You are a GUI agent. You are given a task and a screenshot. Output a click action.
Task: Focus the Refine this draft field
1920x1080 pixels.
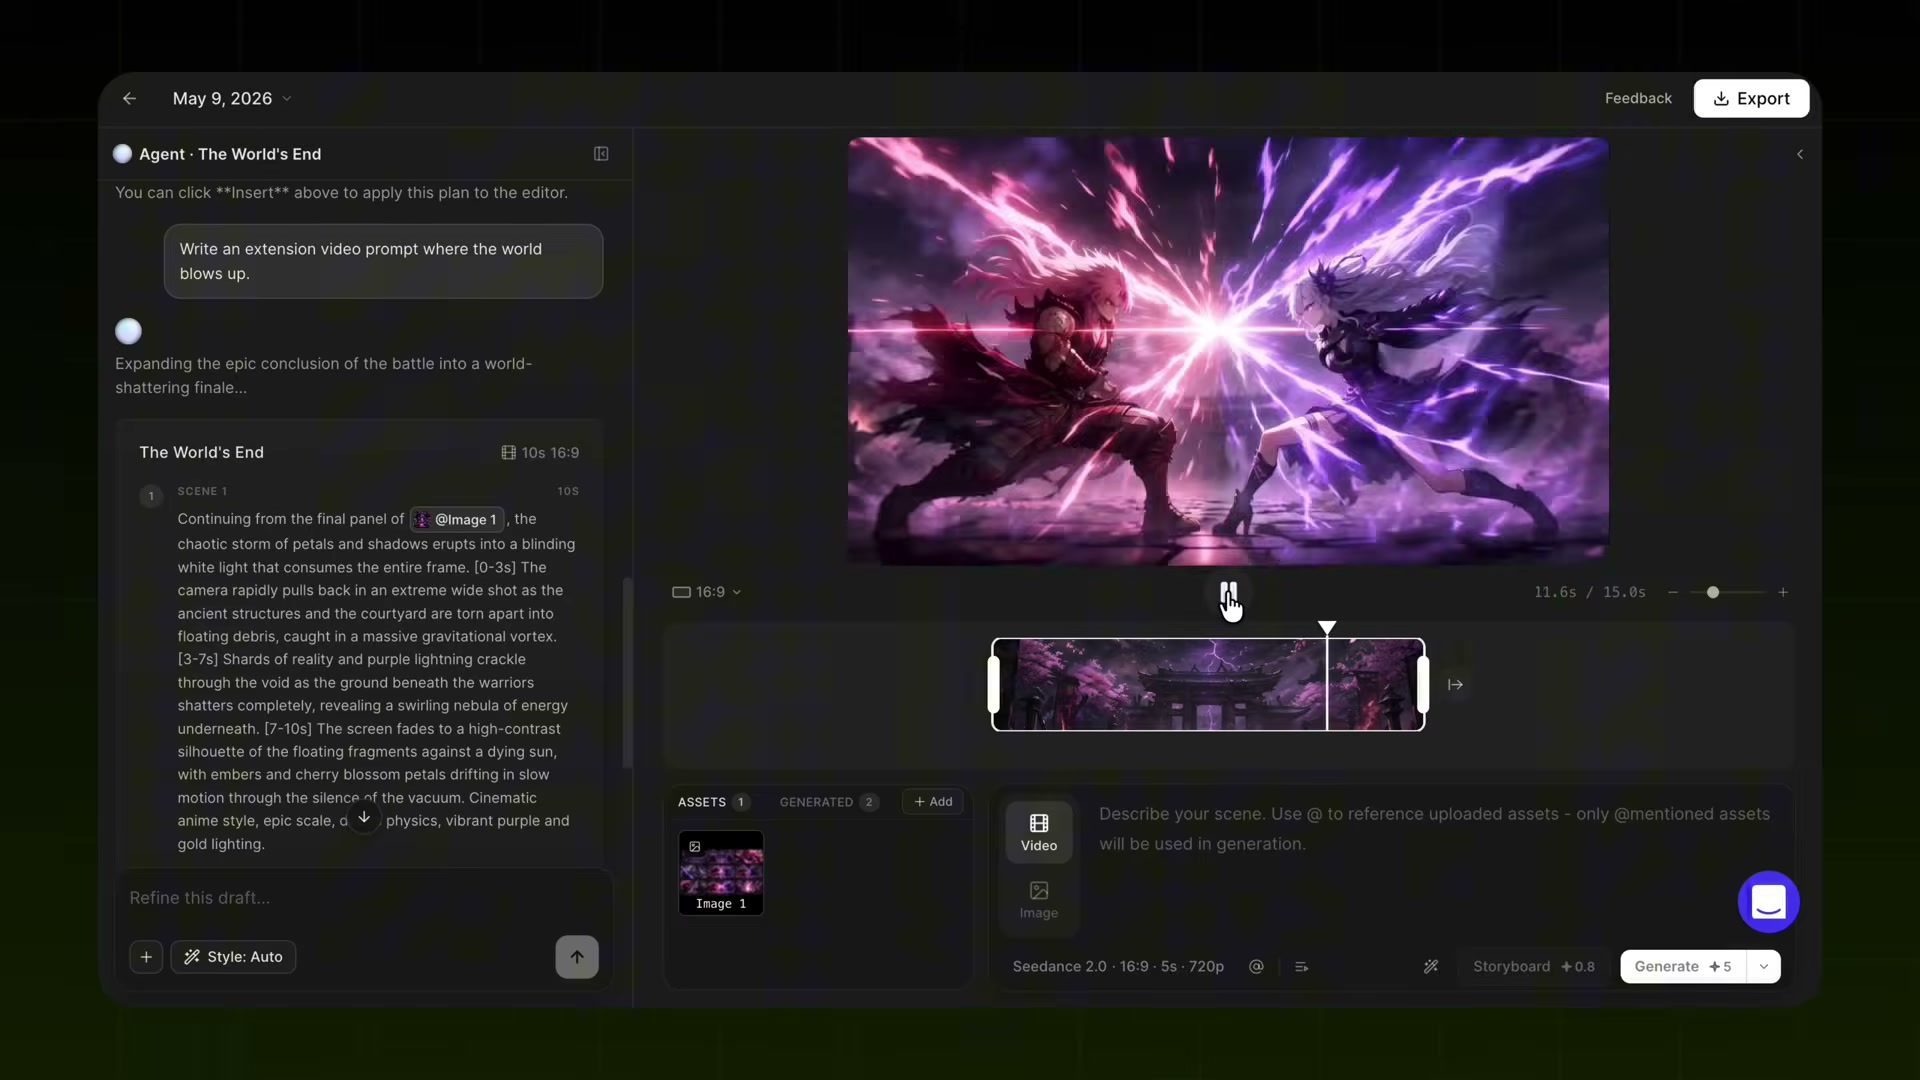pyautogui.click(x=363, y=898)
